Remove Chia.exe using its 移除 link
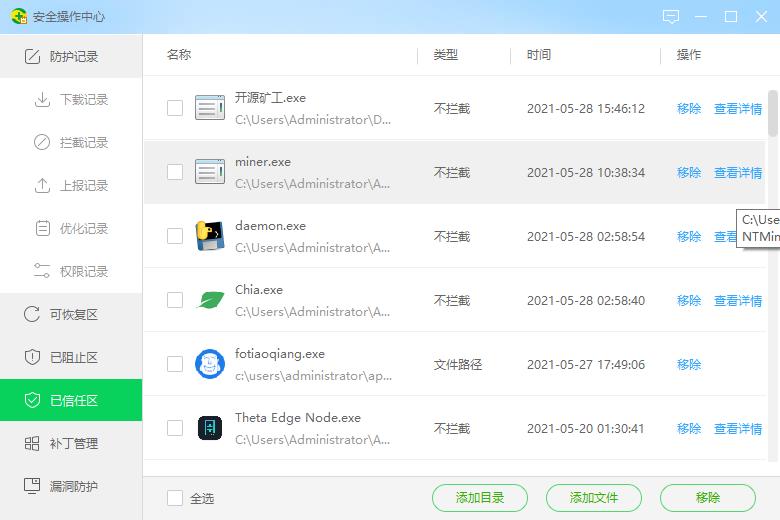 coord(689,301)
